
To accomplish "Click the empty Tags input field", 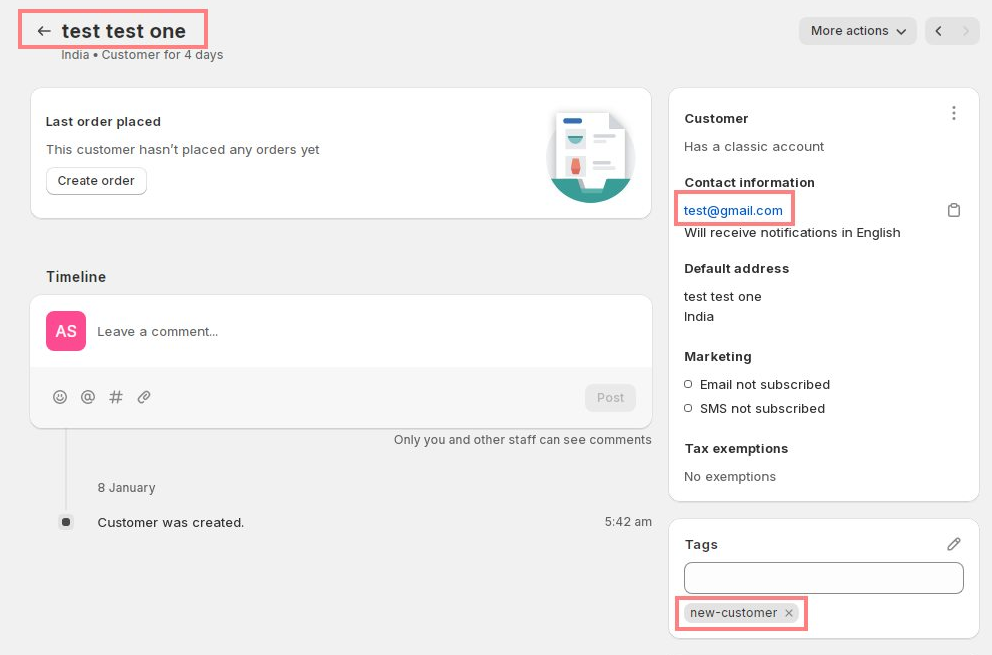I will (823, 578).
